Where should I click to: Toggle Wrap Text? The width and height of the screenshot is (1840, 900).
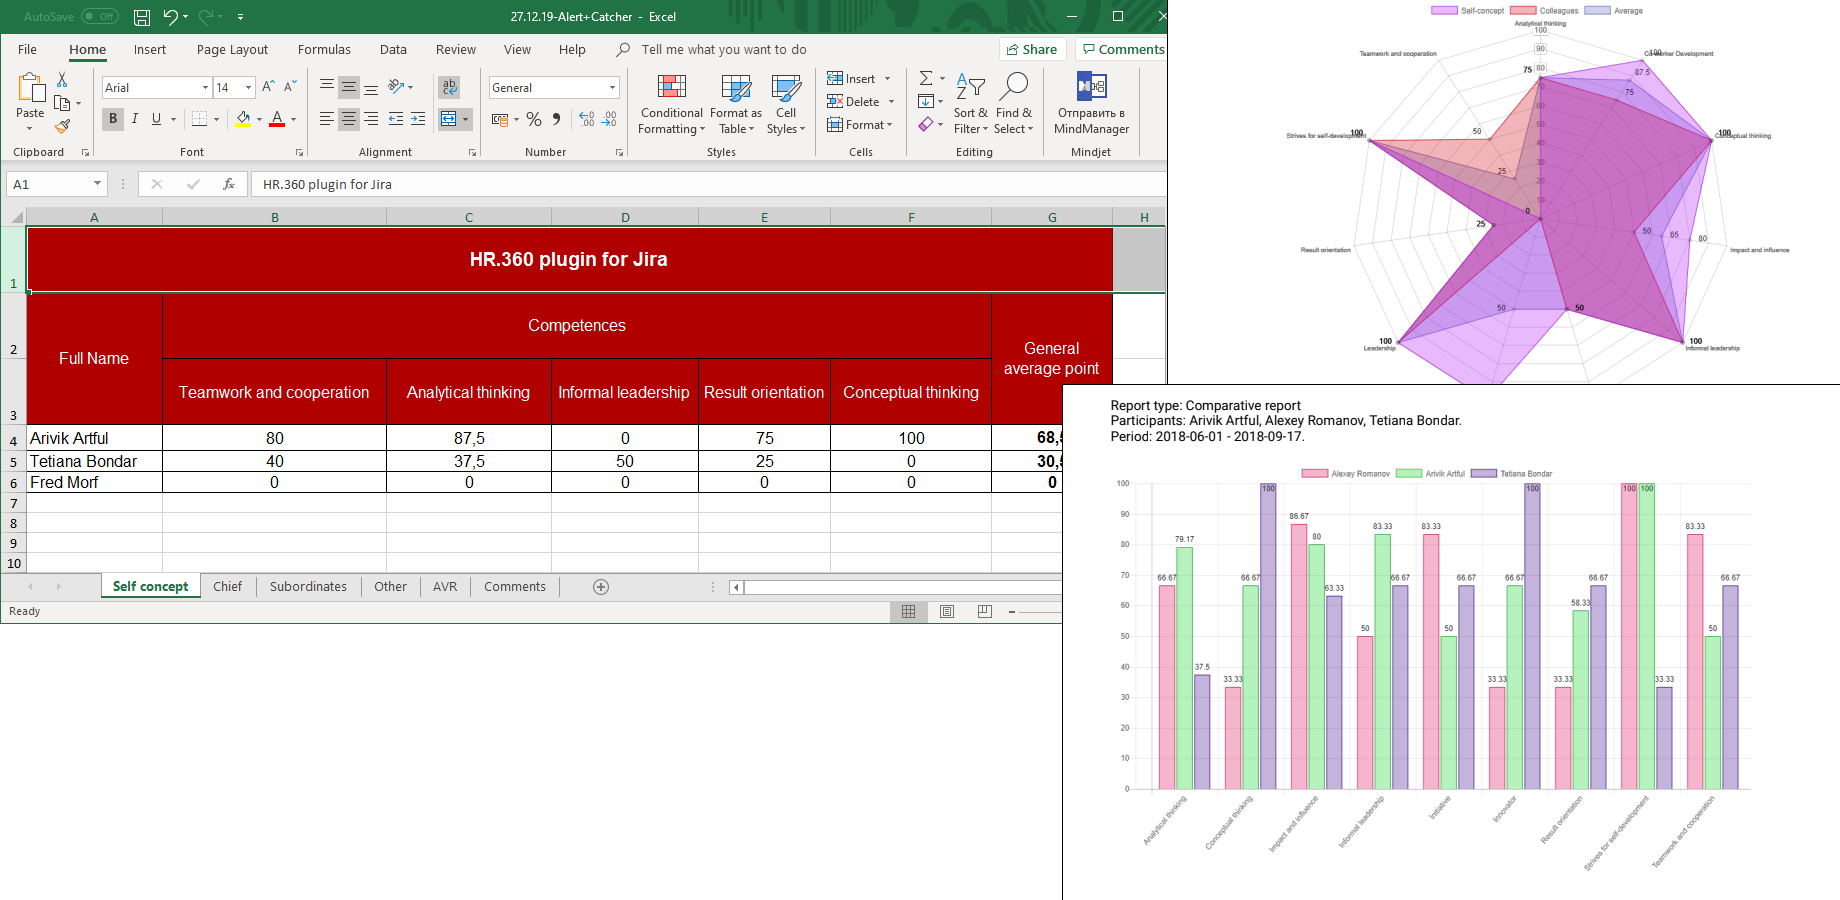450,87
